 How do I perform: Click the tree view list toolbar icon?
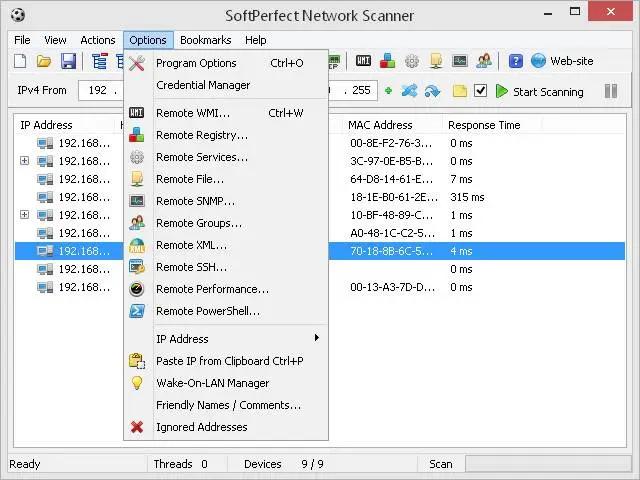pos(99,61)
